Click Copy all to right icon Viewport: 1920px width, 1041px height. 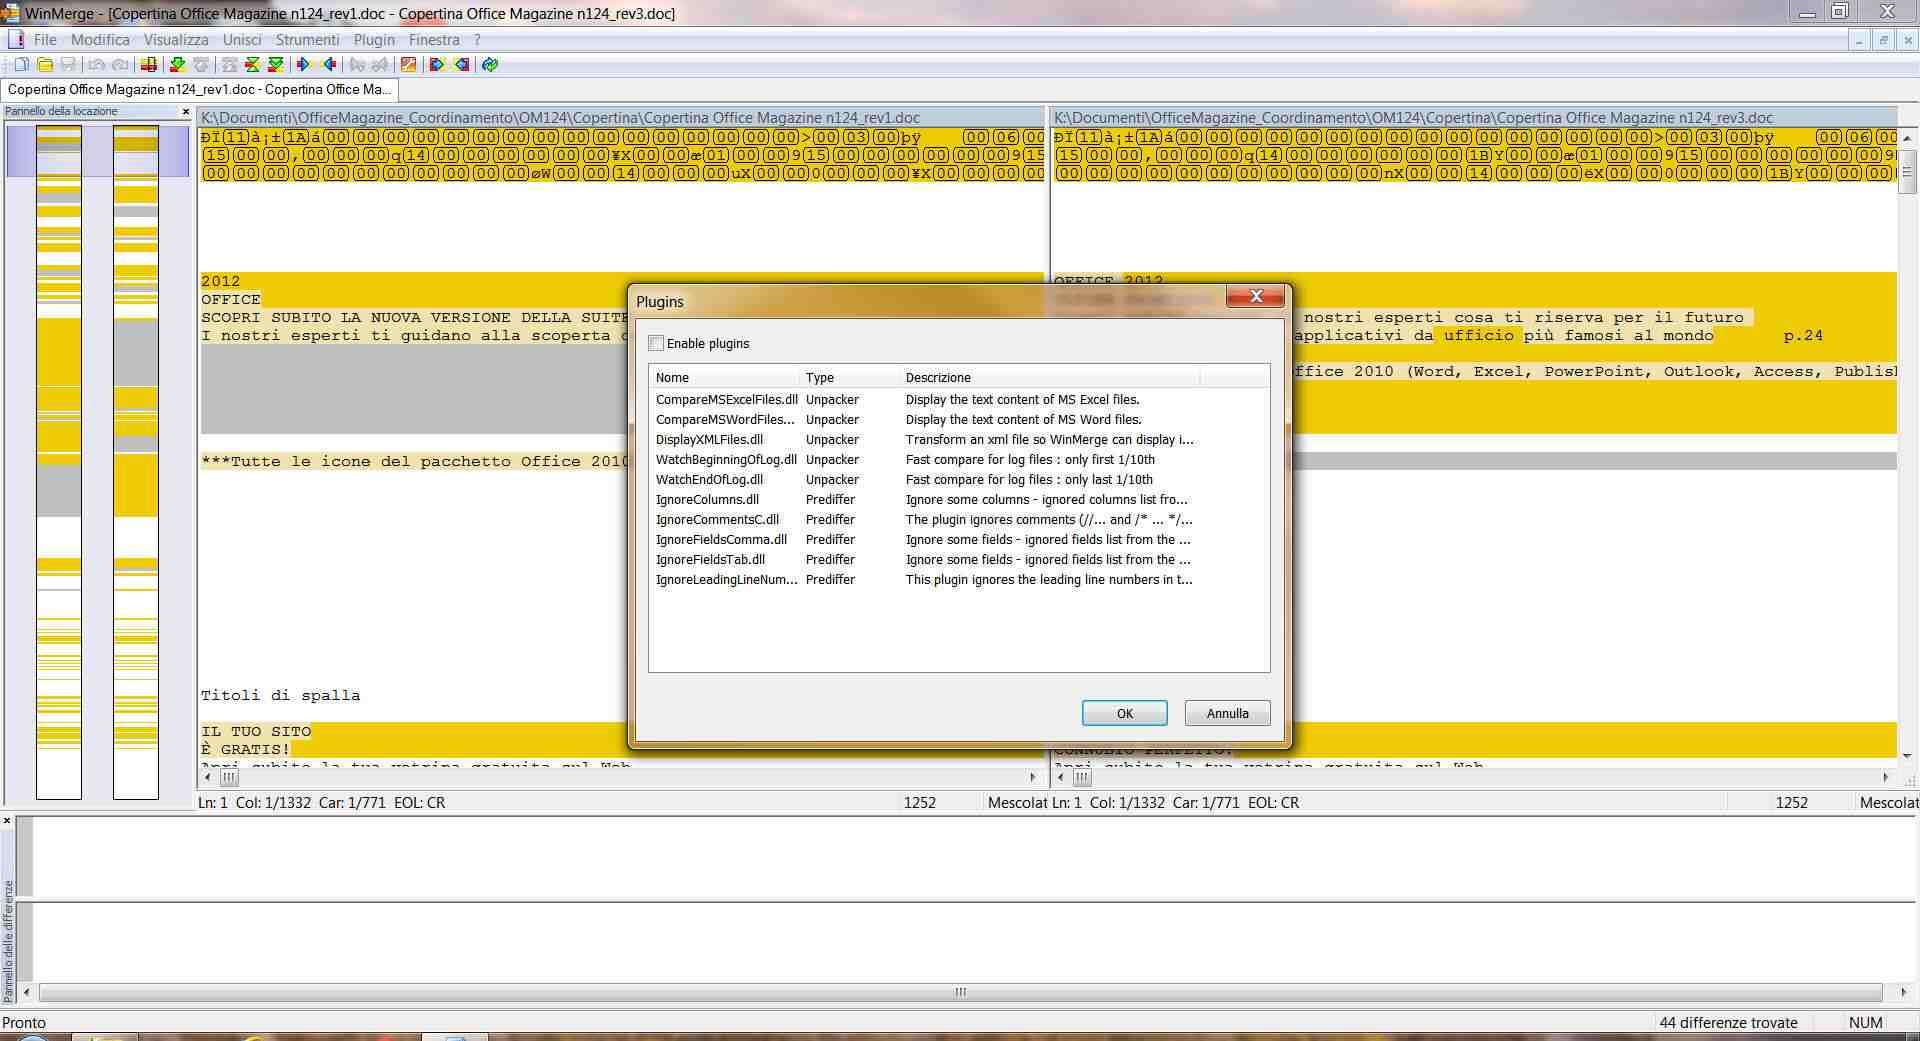coord(436,65)
